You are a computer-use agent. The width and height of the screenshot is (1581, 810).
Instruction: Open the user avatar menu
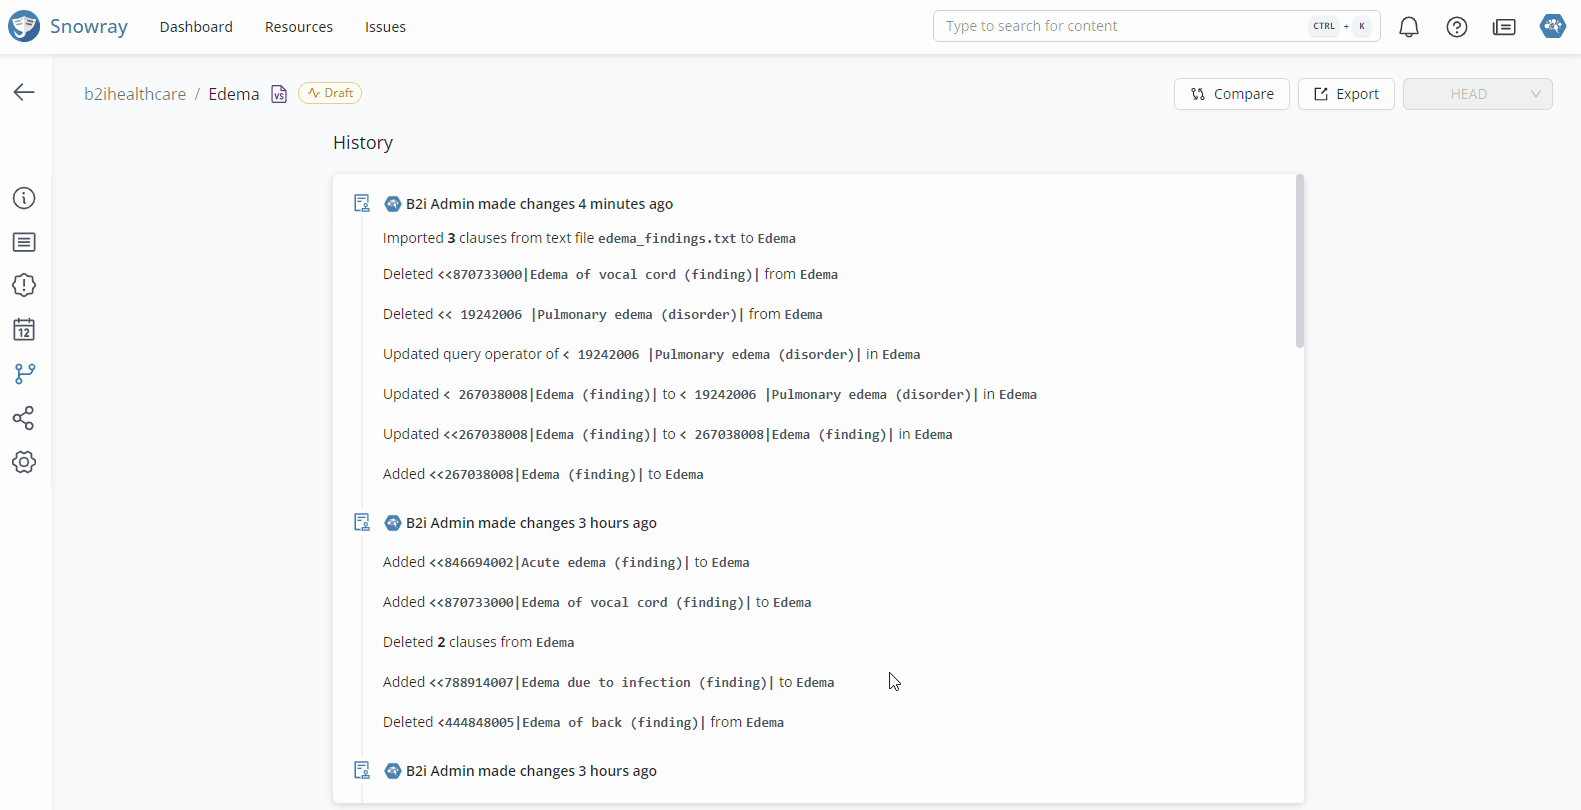click(x=1552, y=26)
